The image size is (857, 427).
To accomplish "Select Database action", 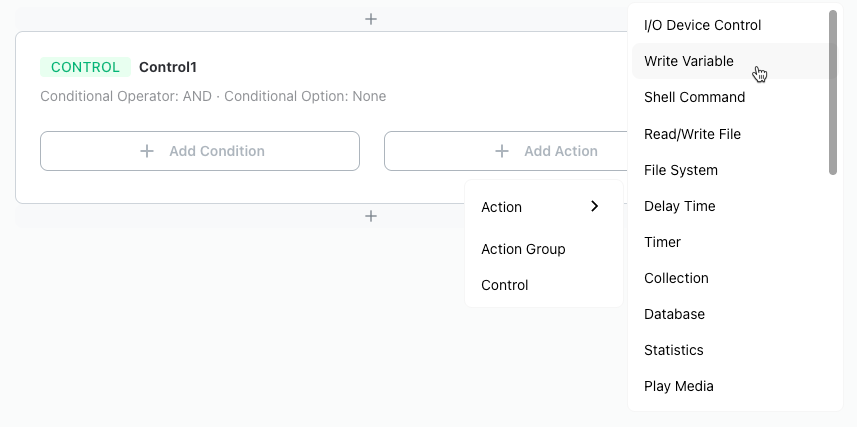I will tap(730, 314).
